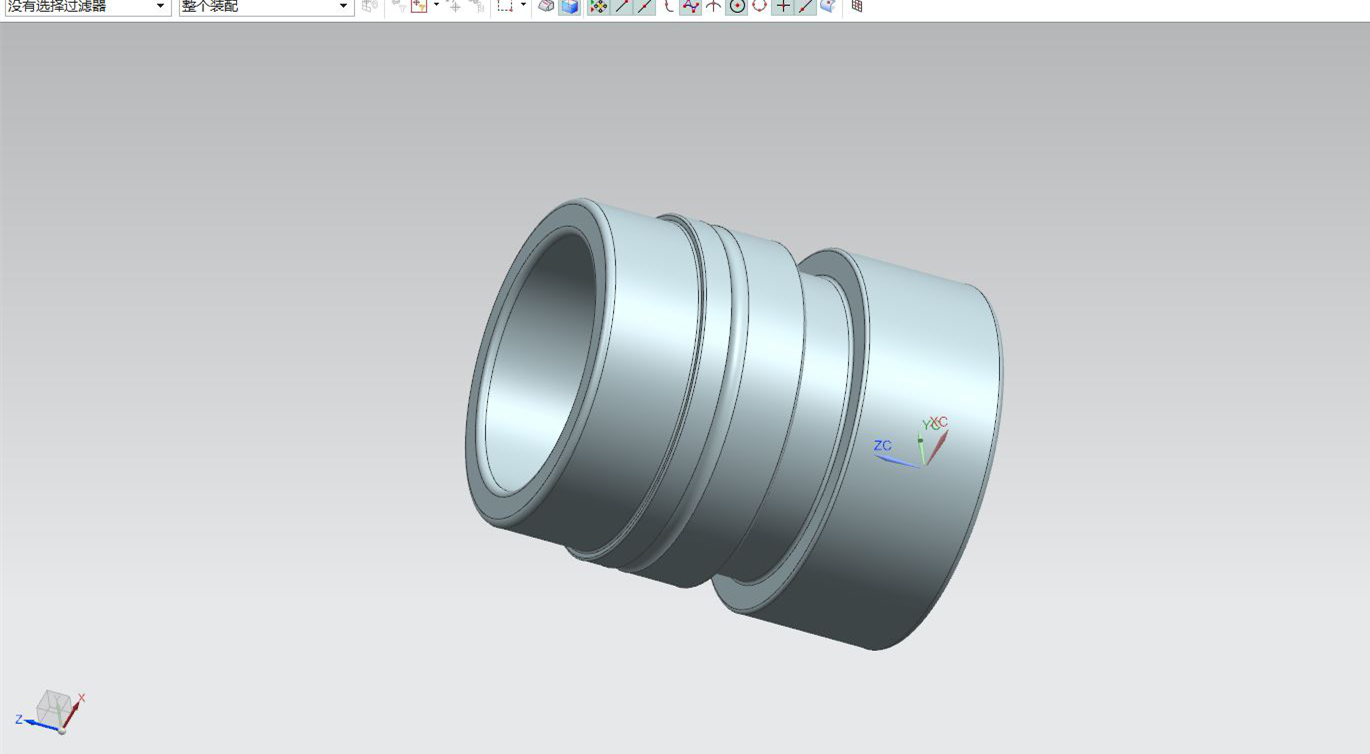The height and width of the screenshot is (754, 1370).
Task: Click the grey box hidden-wireframe selection icon
Action: pyautogui.click(x=546, y=6)
